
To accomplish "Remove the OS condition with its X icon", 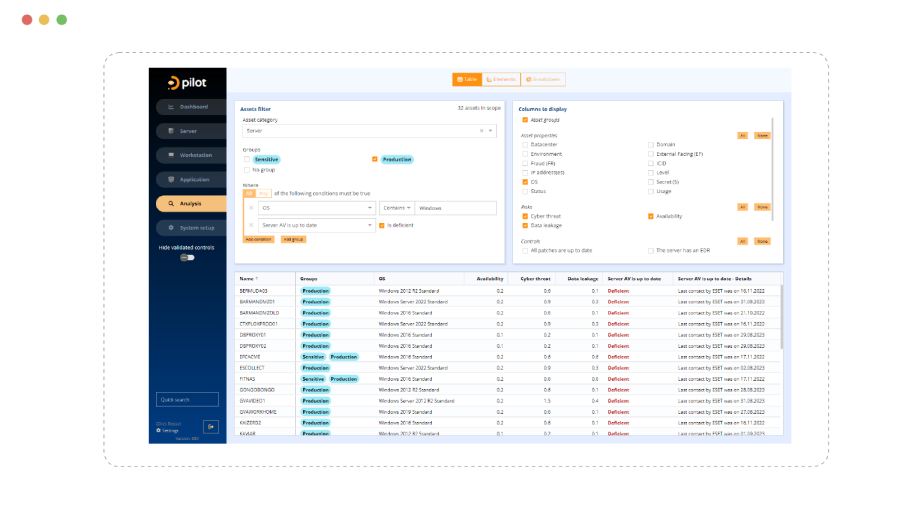I will point(250,208).
